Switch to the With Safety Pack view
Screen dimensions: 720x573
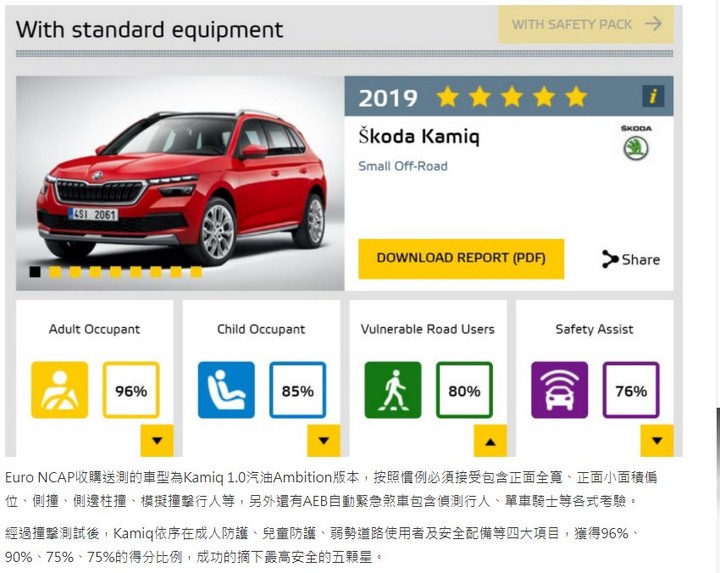coord(586,24)
